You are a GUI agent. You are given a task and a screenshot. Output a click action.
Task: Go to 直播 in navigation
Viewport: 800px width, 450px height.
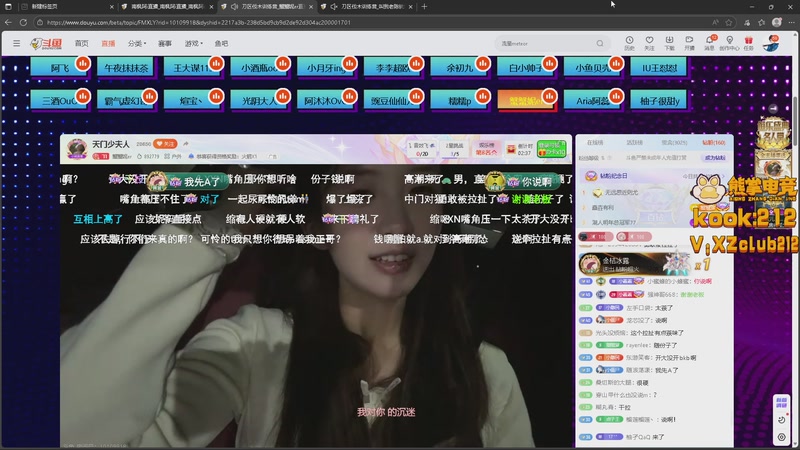(108, 43)
